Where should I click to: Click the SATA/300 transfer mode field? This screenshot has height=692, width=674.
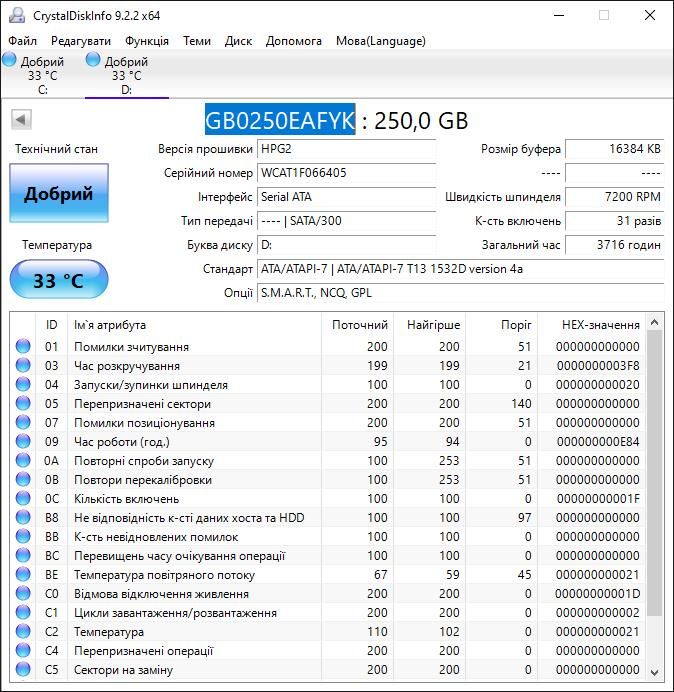pyautogui.click(x=346, y=221)
